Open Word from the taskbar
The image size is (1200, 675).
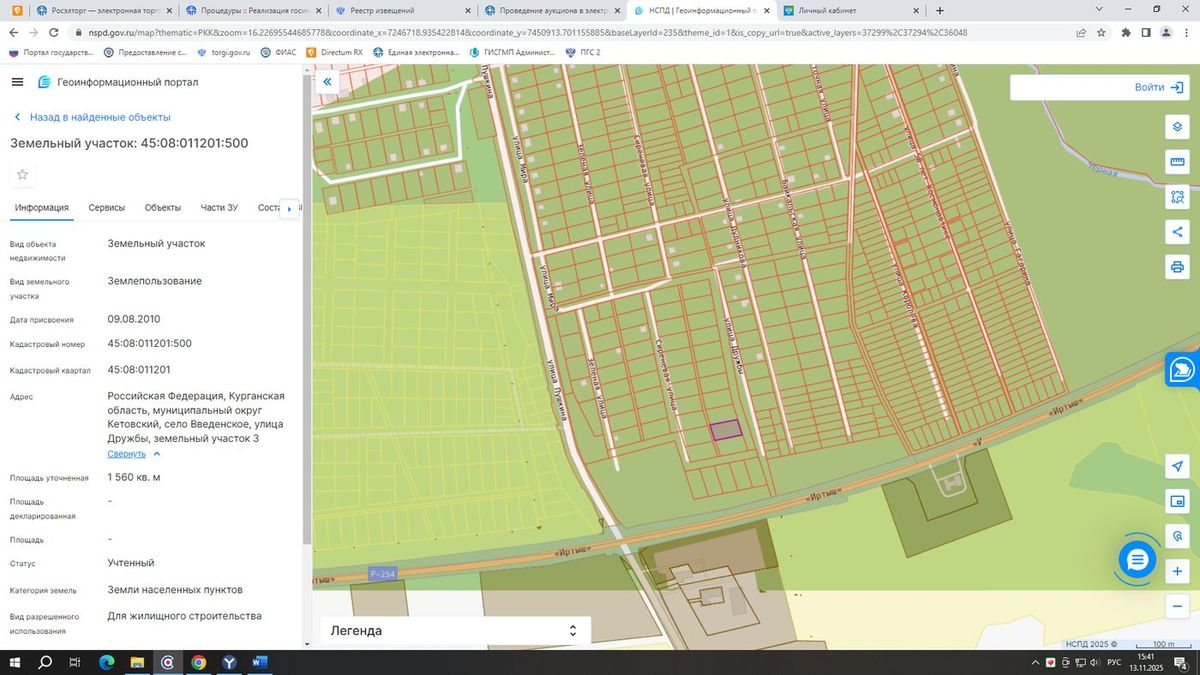tap(258, 662)
